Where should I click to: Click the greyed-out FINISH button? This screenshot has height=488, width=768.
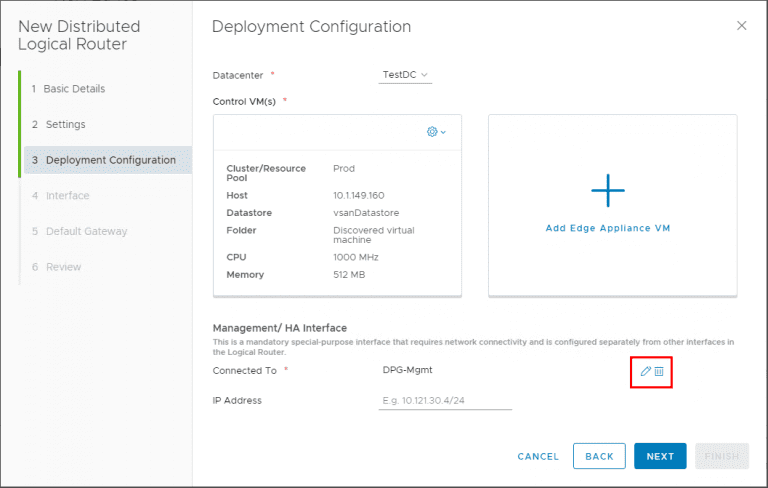721,456
